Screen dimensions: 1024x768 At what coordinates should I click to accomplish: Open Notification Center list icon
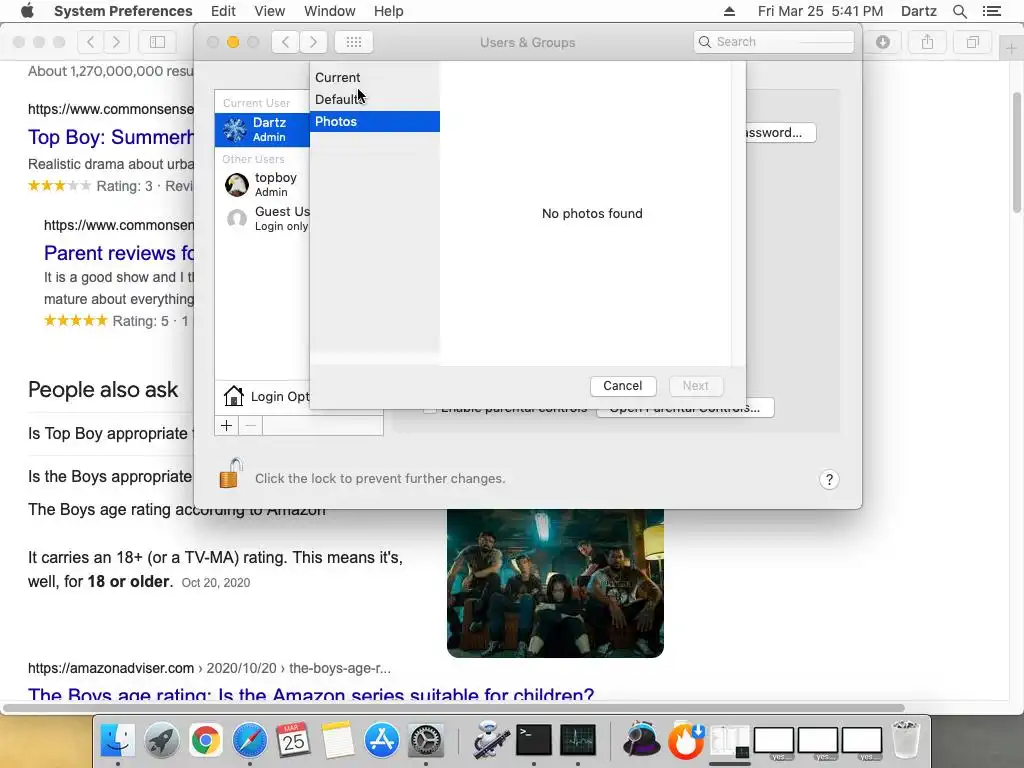point(991,11)
